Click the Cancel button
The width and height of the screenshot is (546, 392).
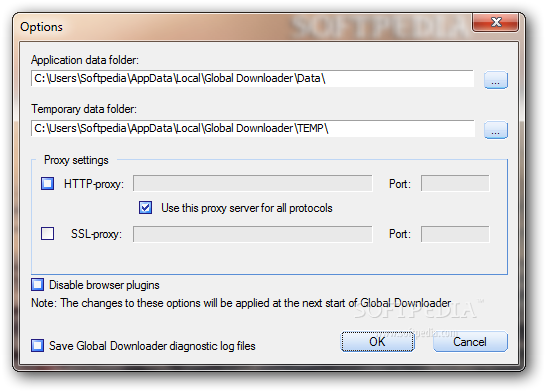point(470,342)
